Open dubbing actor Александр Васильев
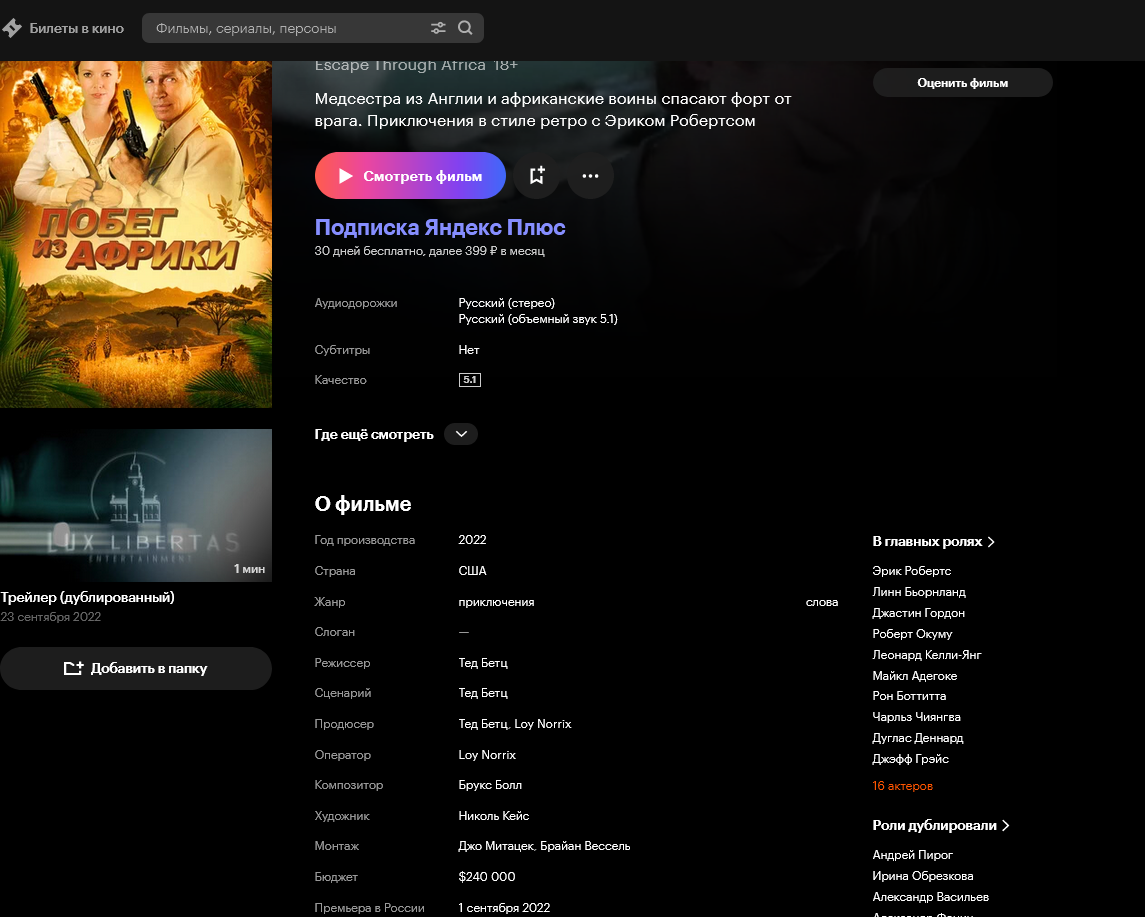This screenshot has width=1145, height=917. [930, 897]
